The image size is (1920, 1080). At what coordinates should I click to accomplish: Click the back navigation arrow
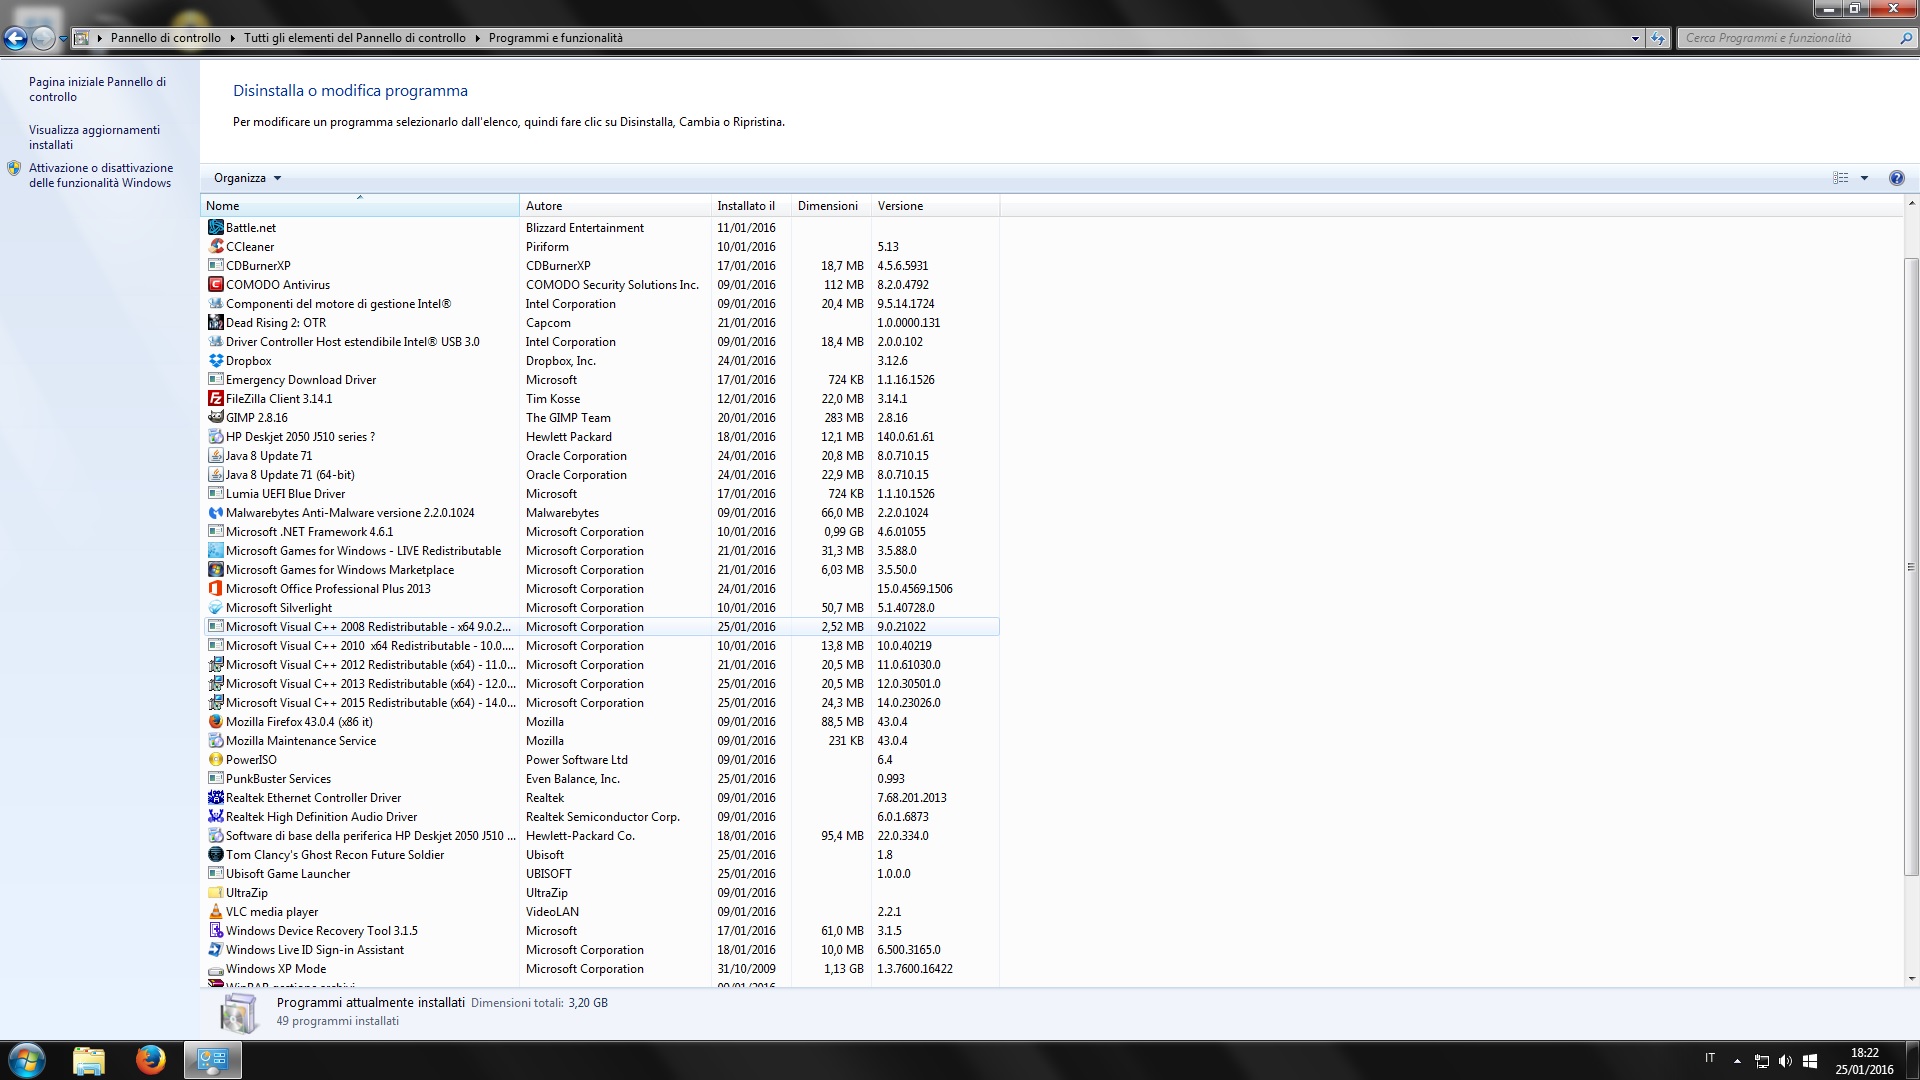[15, 38]
